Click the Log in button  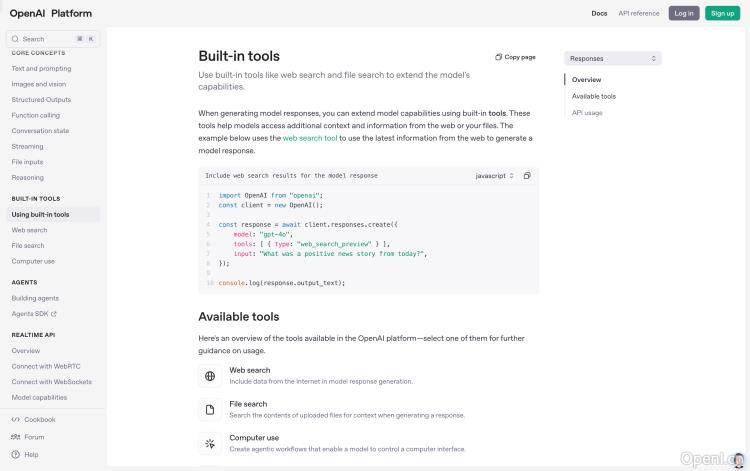684,13
